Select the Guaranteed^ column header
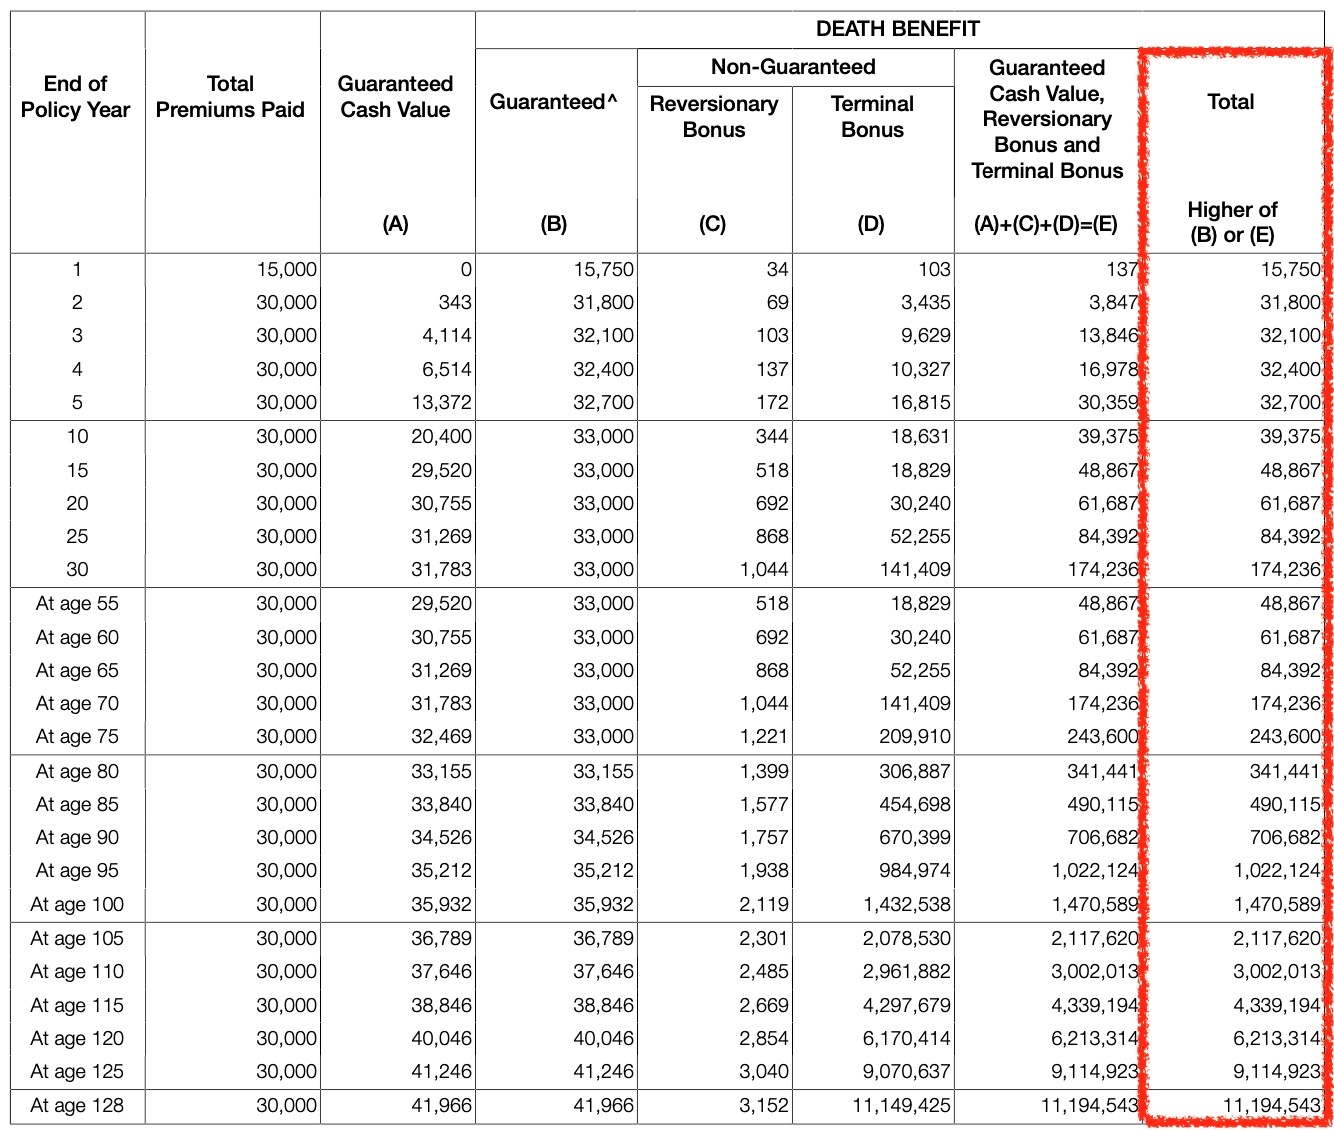Image resolution: width=1334 pixels, height=1130 pixels. click(553, 102)
